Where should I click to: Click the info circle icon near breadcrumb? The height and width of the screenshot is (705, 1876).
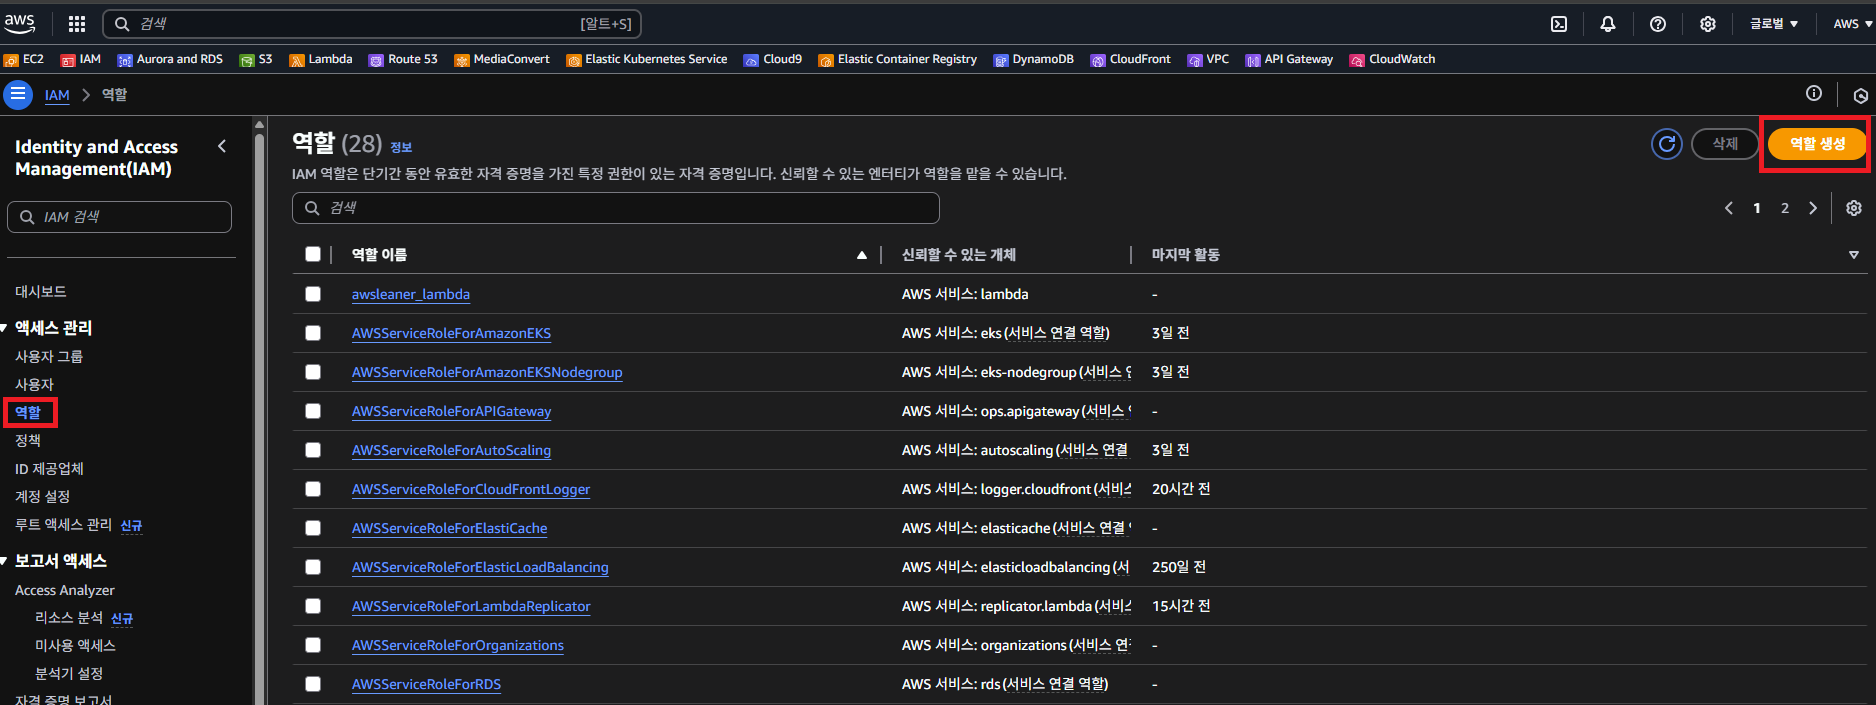click(x=1814, y=93)
